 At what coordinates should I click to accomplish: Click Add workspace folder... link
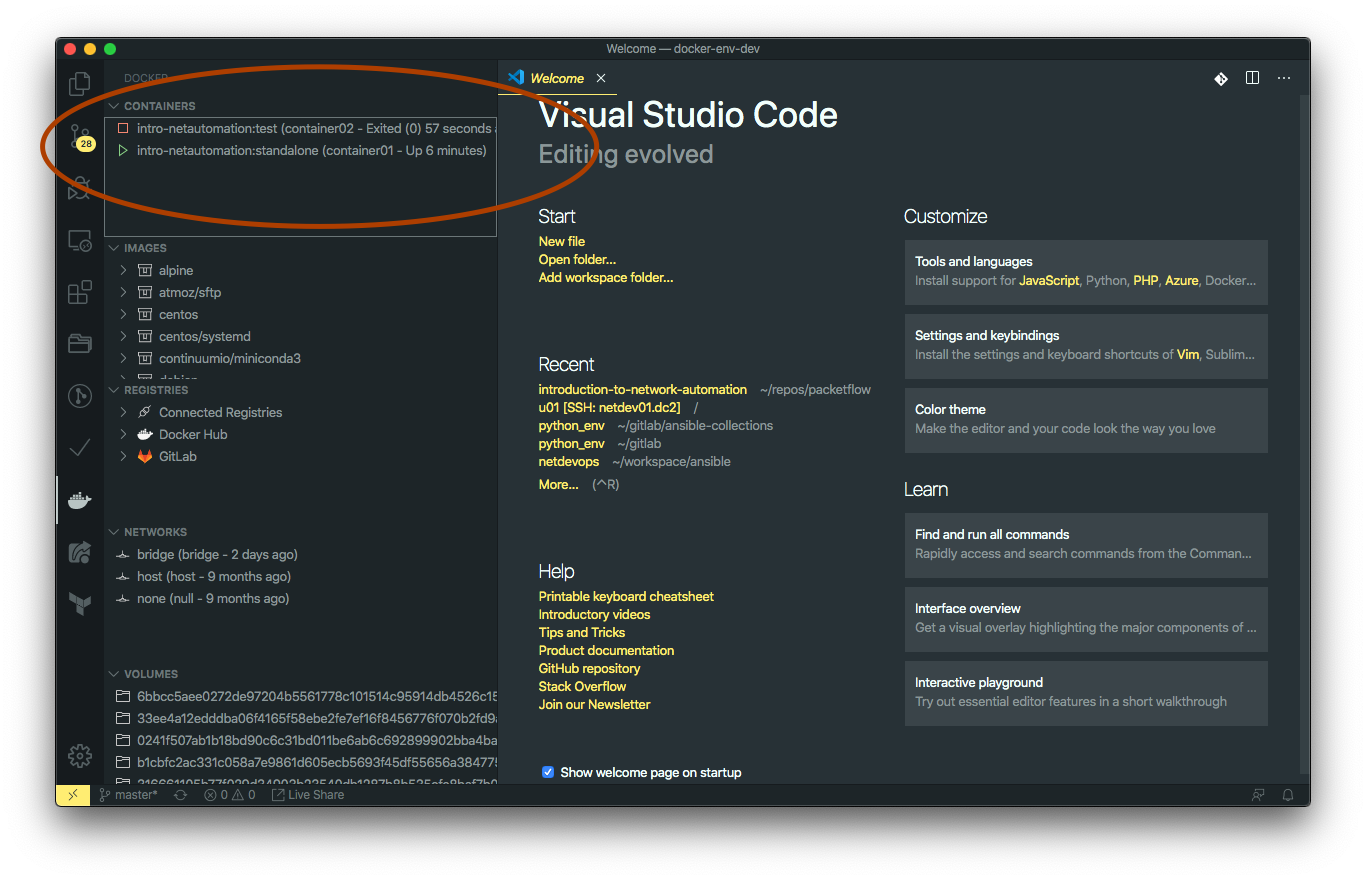point(606,277)
